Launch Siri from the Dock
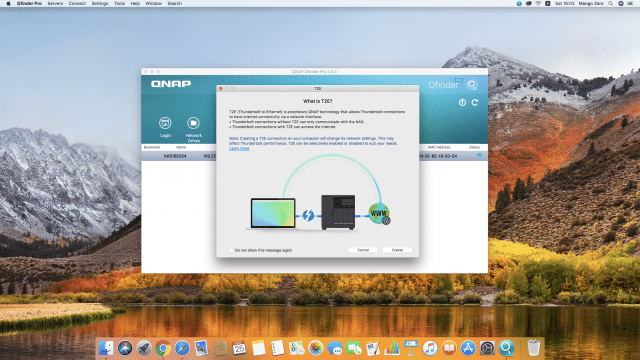The image size is (640, 360). [125, 348]
